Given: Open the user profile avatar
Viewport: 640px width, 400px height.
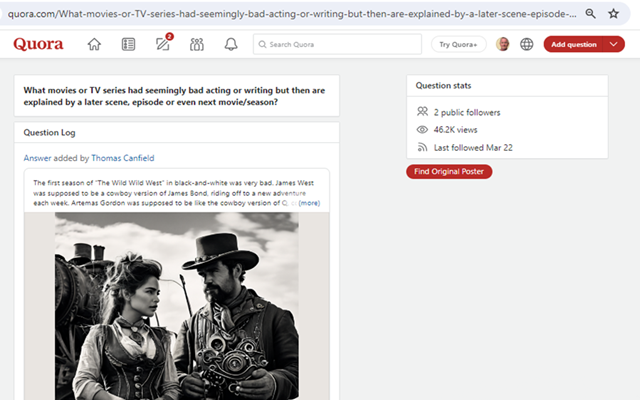Looking at the screenshot, I should [503, 44].
